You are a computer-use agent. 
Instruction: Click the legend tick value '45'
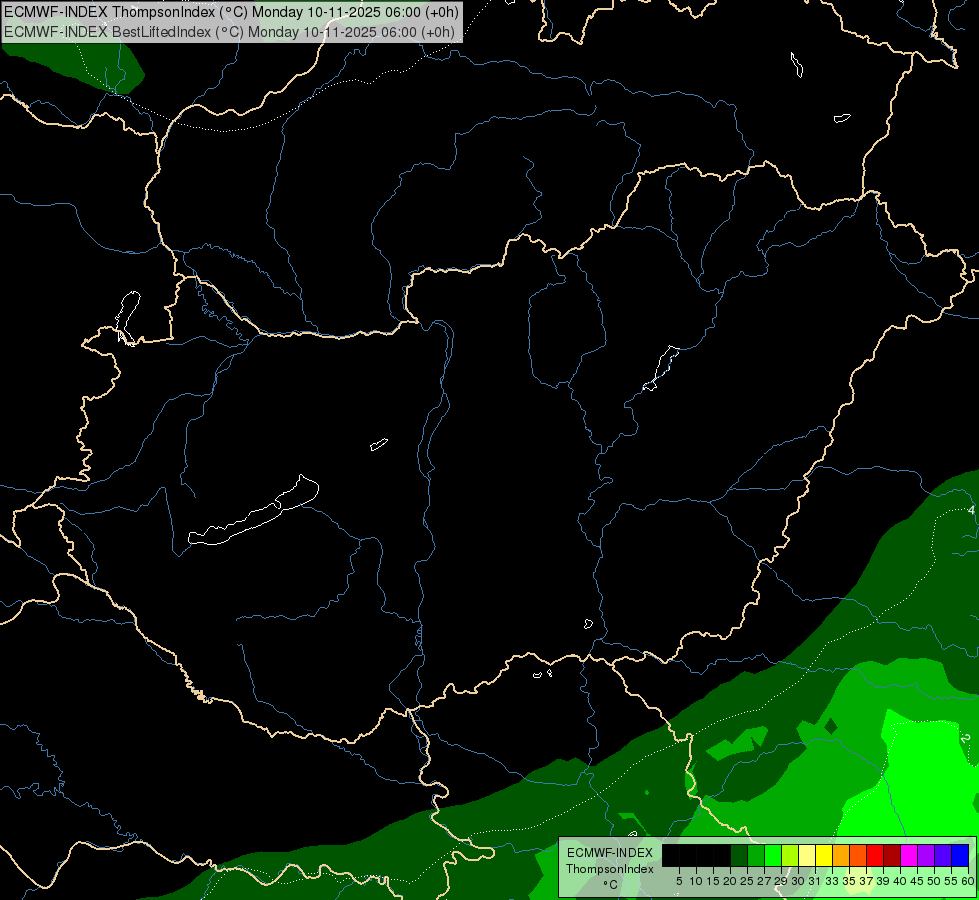tap(917, 881)
